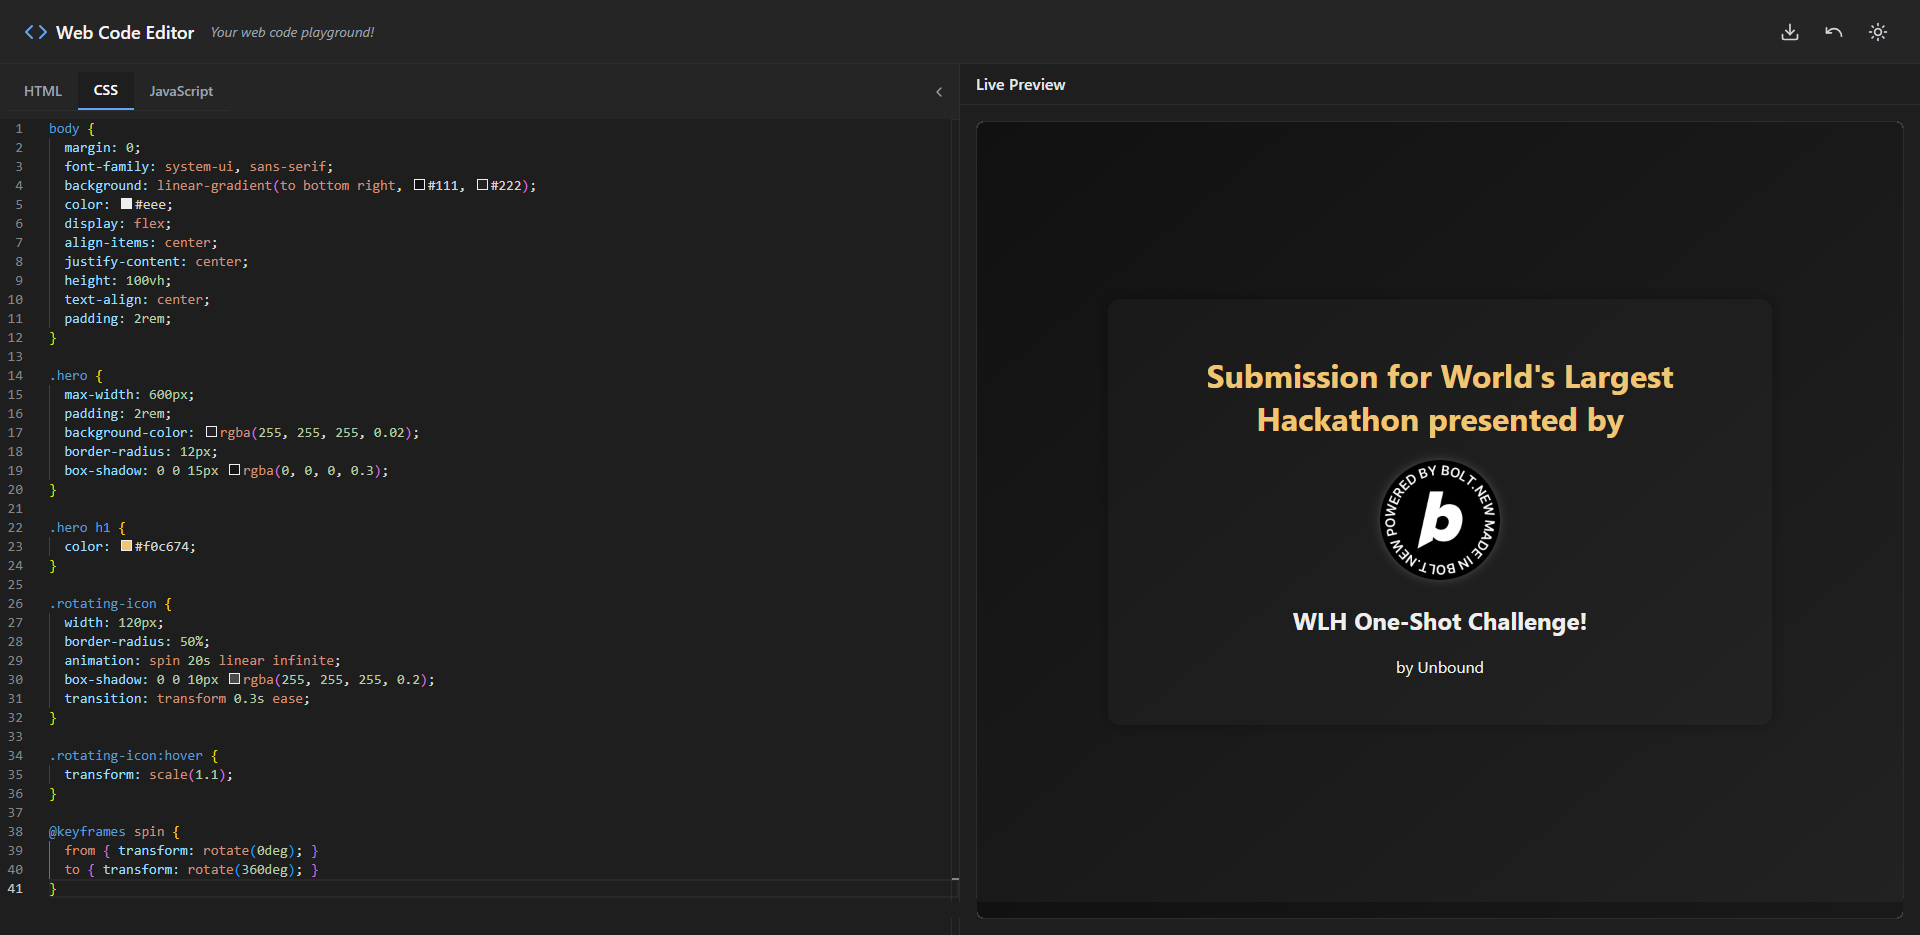Click the #111 color swatch in the gradient
The width and height of the screenshot is (1920, 935).
pyautogui.click(x=420, y=185)
